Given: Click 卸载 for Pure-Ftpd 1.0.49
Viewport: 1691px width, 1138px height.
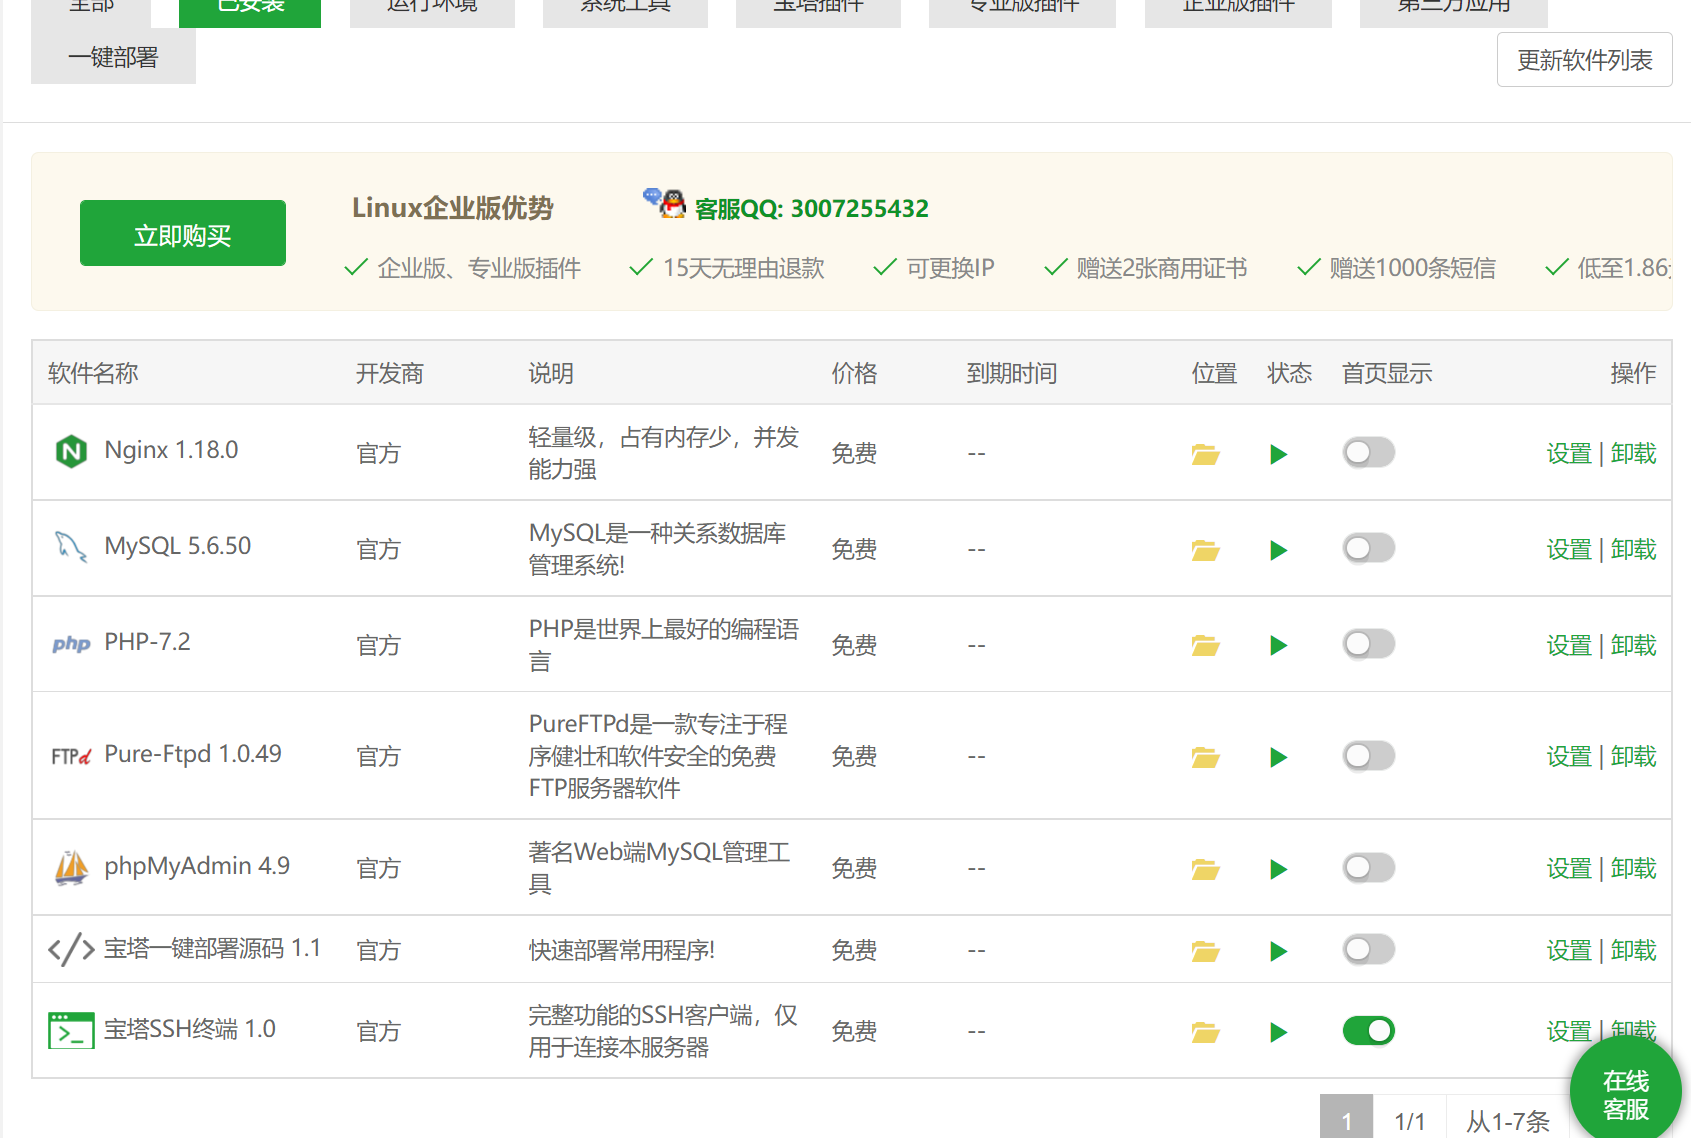Looking at the screenshot, I should click(1634, 757).
